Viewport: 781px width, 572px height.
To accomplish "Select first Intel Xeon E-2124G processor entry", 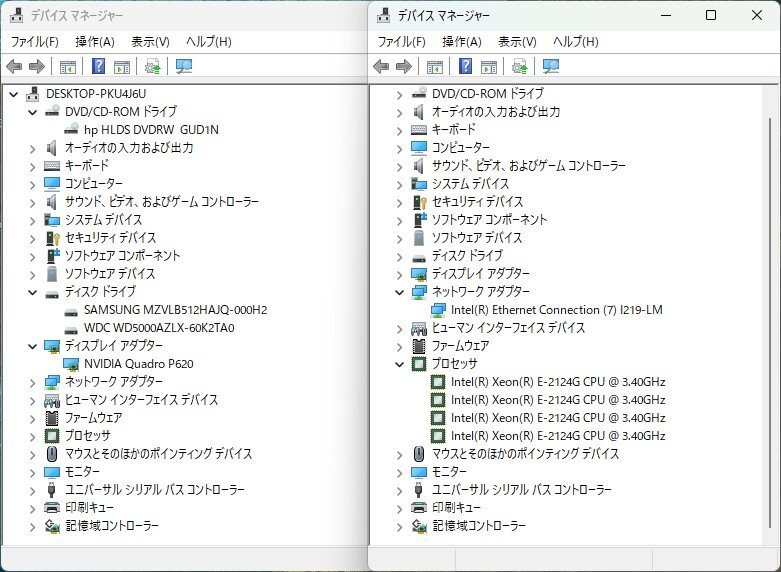I will (x=558, y=382).
